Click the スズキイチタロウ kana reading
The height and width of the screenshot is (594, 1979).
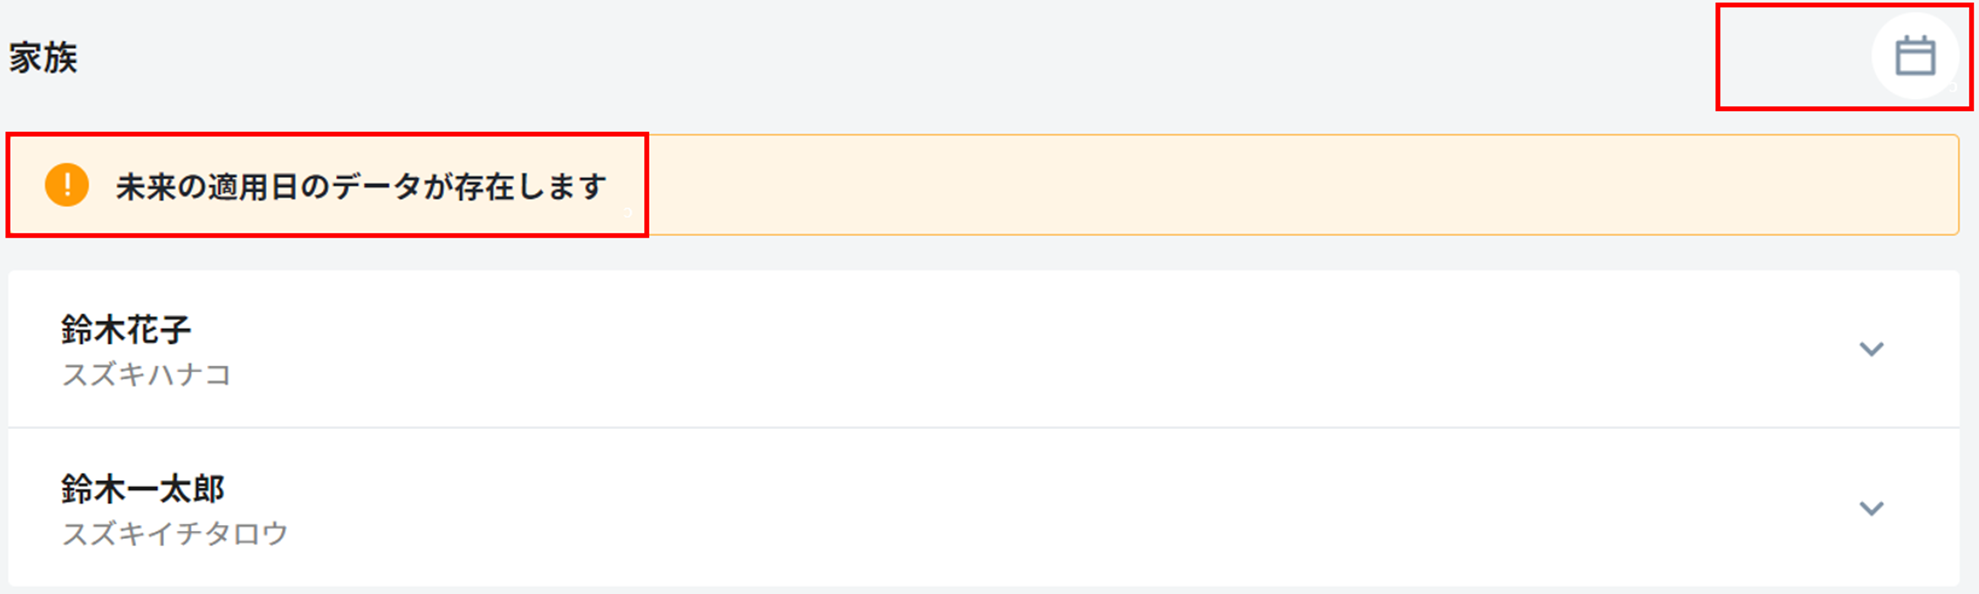pyautogui.click(x=175, y=534)
